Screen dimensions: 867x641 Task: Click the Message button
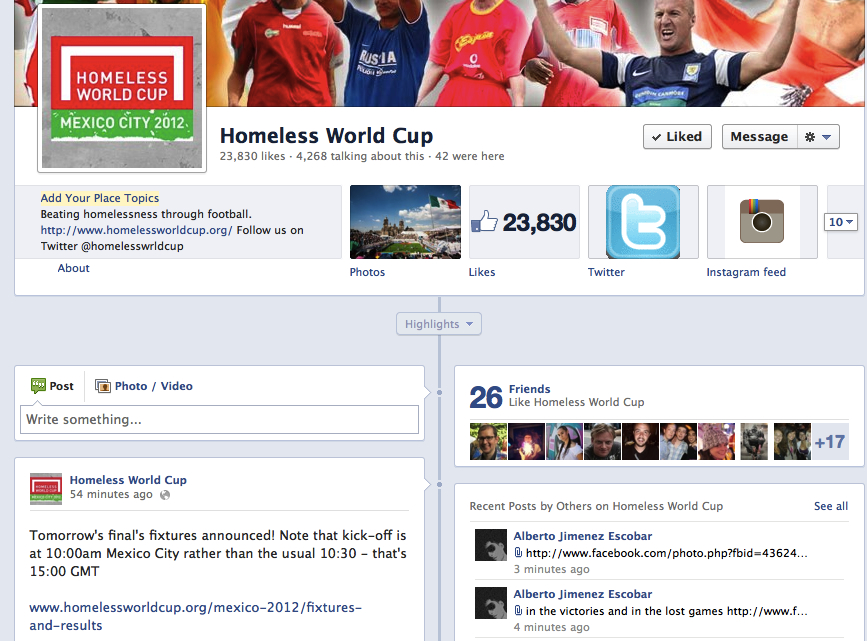click(759, 137)
